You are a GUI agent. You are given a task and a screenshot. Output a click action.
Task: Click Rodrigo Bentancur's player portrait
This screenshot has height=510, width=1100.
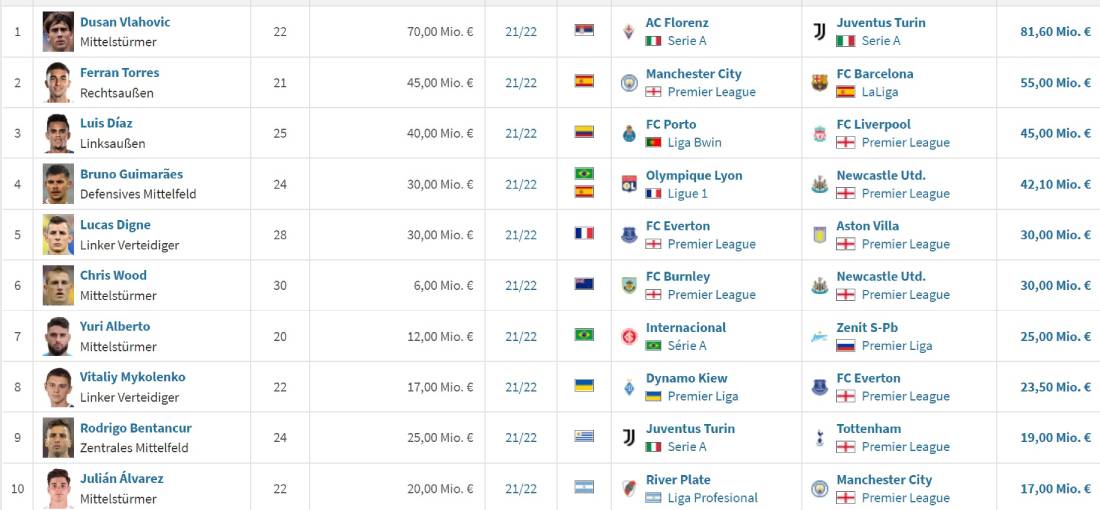(58, 437)
